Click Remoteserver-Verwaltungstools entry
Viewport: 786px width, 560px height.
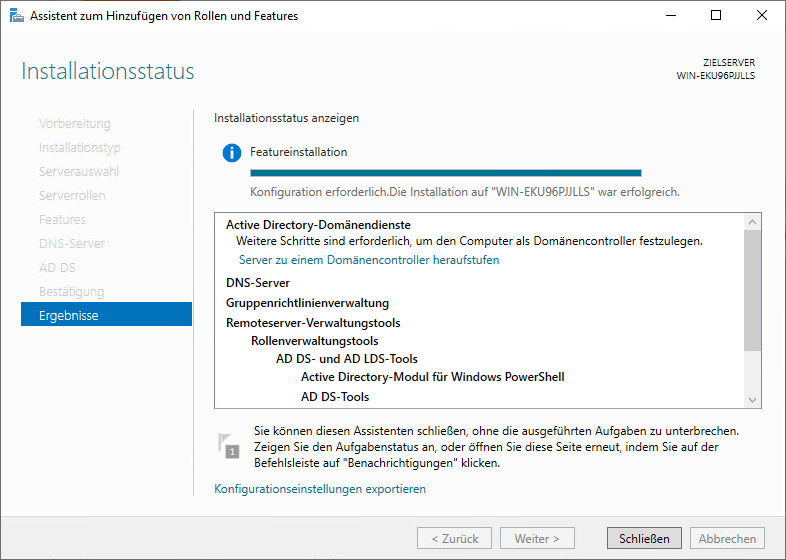click(313, 323)
